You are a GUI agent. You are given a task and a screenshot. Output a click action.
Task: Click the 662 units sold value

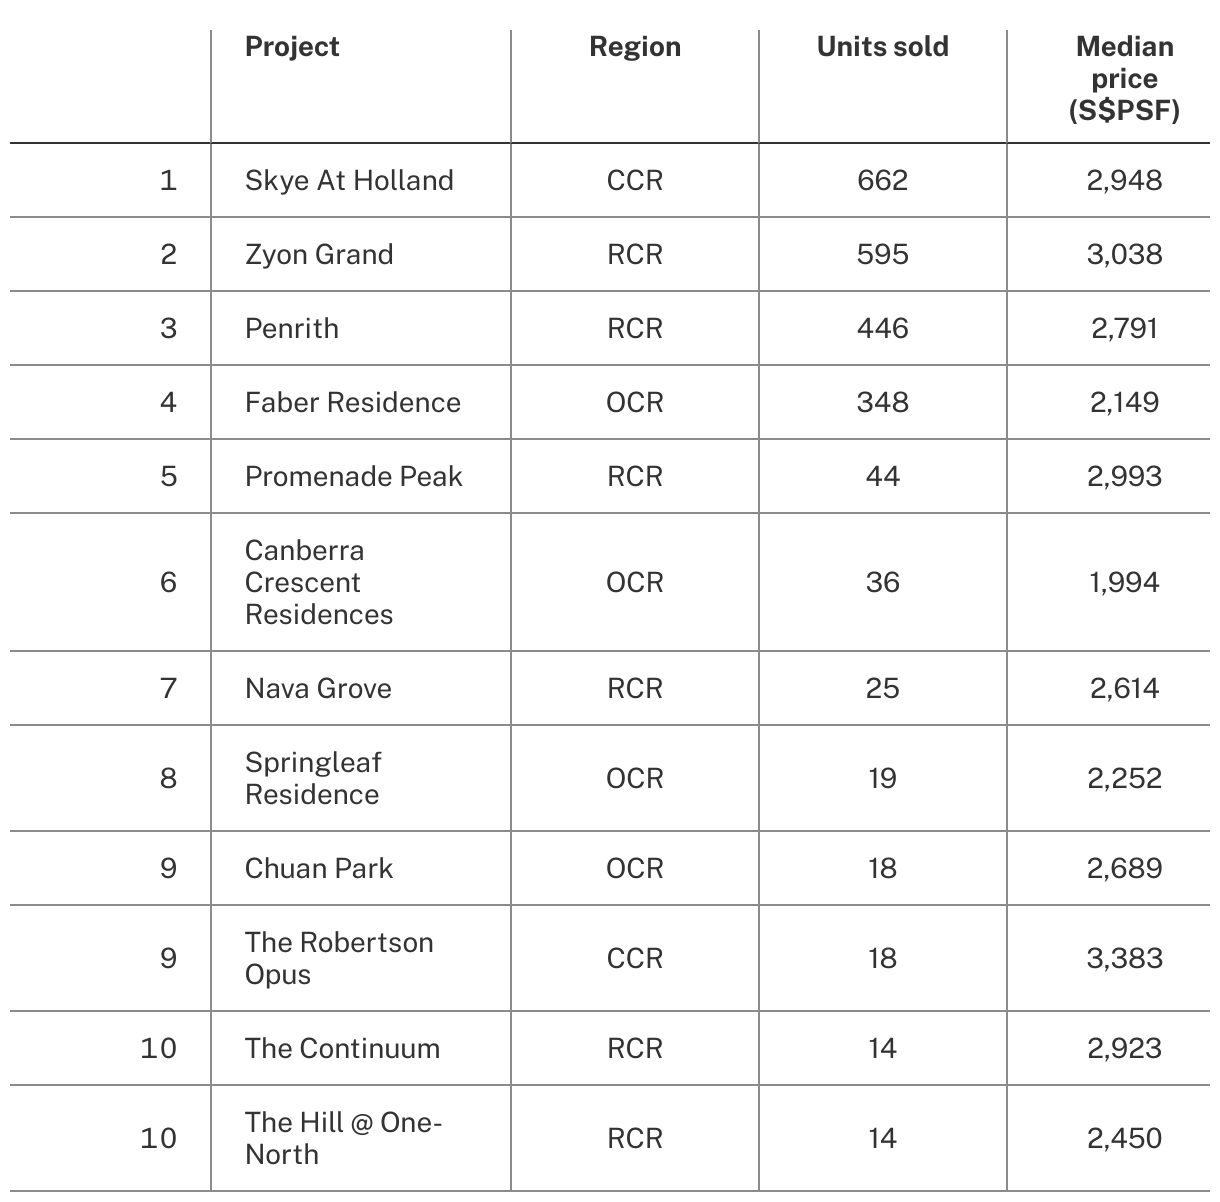coord(882,181)
